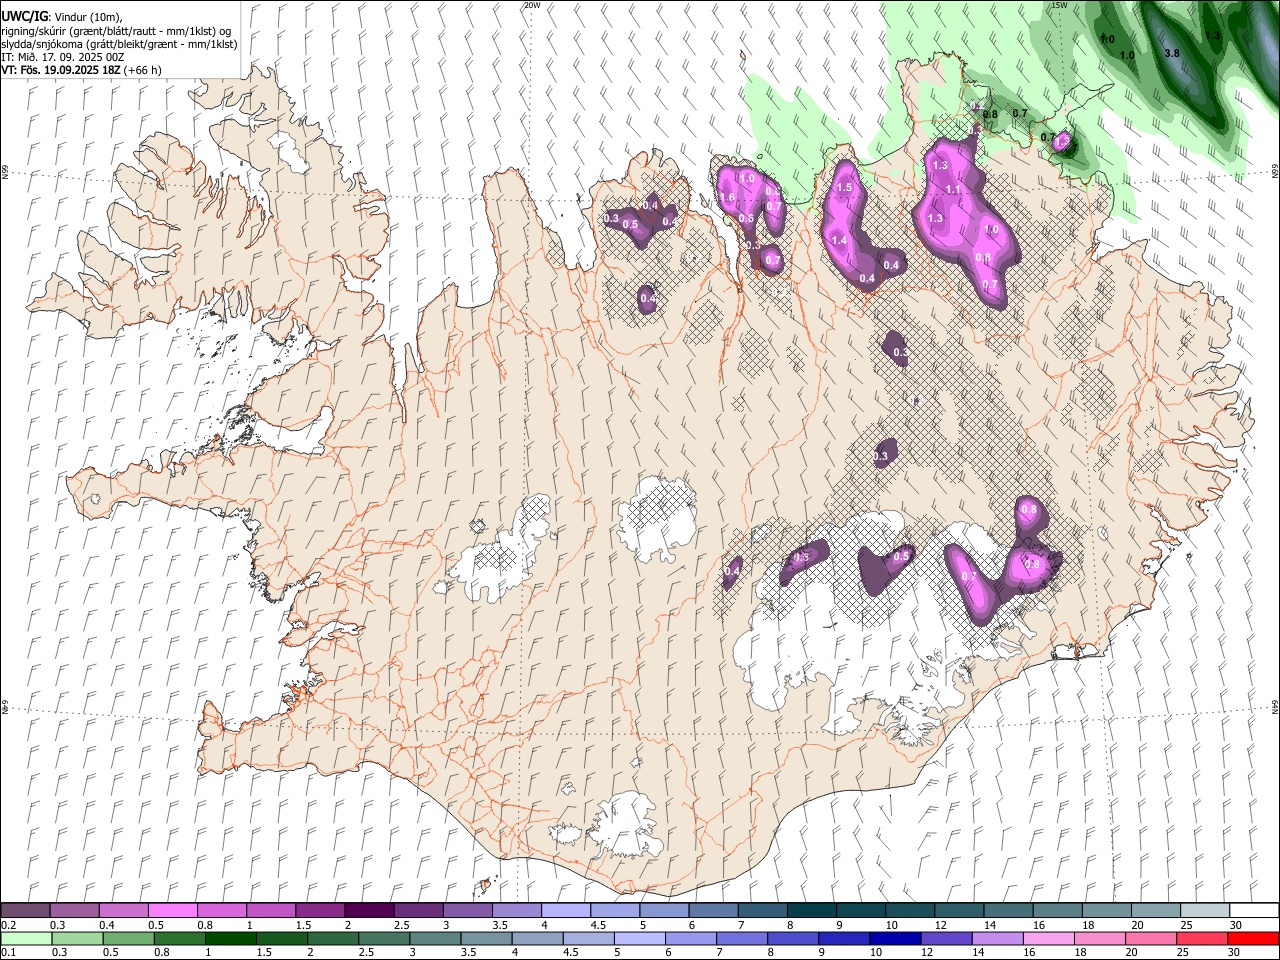Pick the darkest green 1 swatch in lower legend row
1280x960 pixels.
230,939
